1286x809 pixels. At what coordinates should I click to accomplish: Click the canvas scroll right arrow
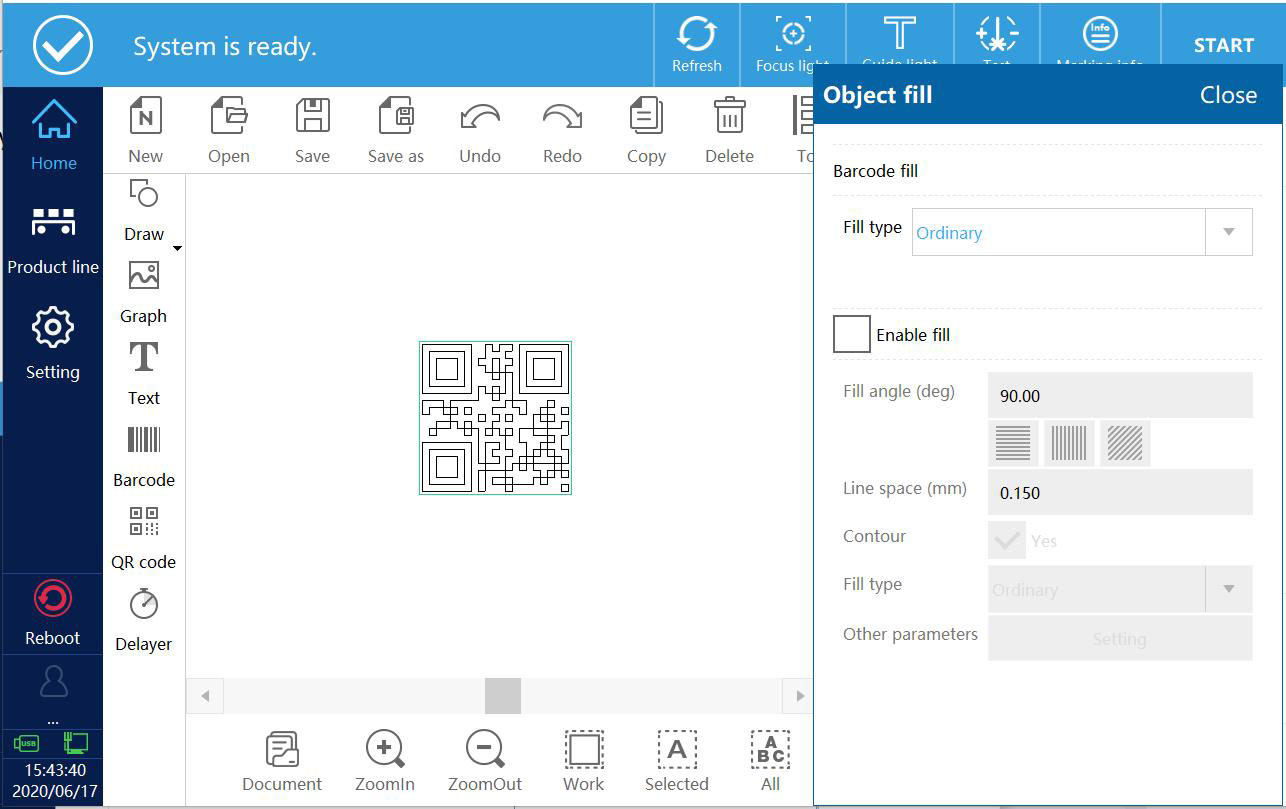coord(800,696)
